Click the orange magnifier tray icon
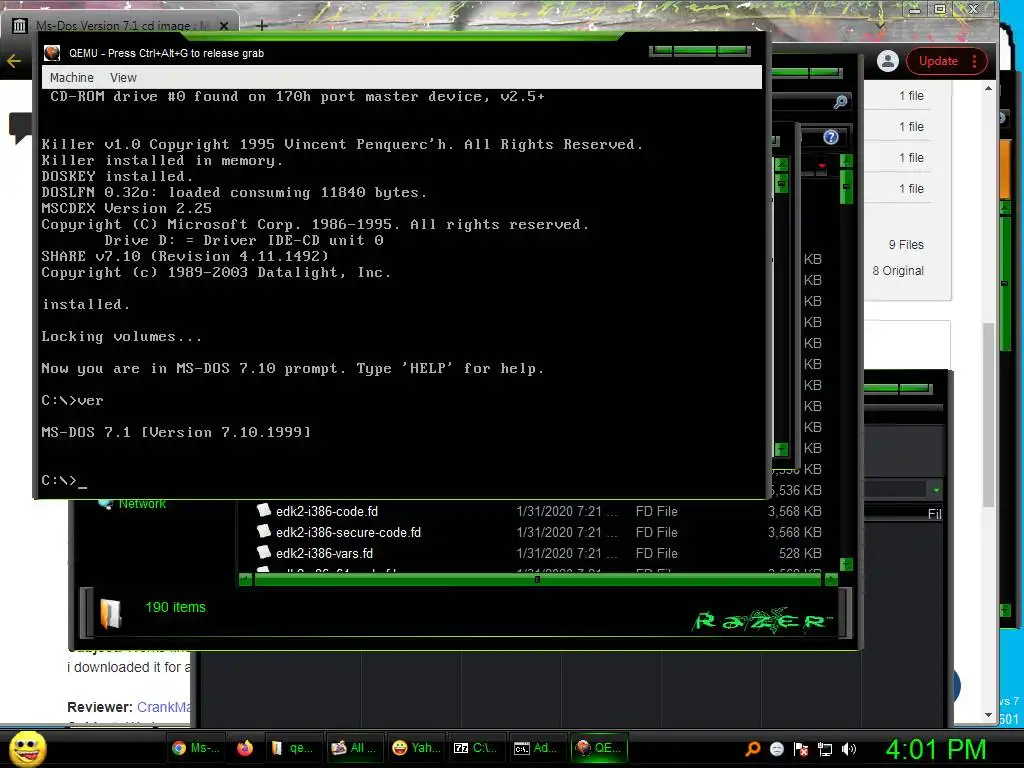The image size is (1024, 768). [x=753, y=748]
